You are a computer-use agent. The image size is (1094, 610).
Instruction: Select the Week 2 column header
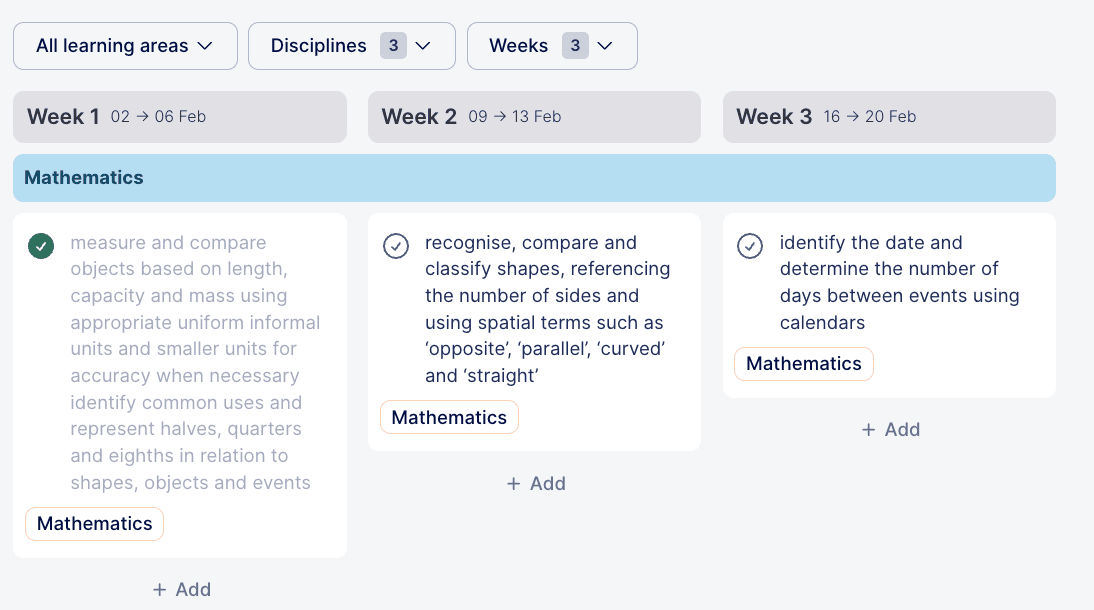(534, 117)
